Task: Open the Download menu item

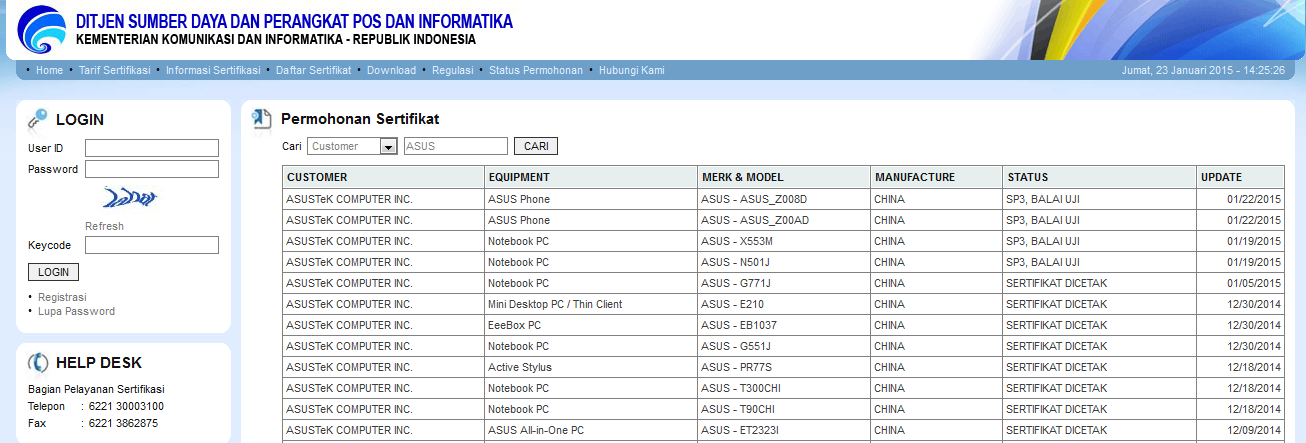Action: pos(391,70)
